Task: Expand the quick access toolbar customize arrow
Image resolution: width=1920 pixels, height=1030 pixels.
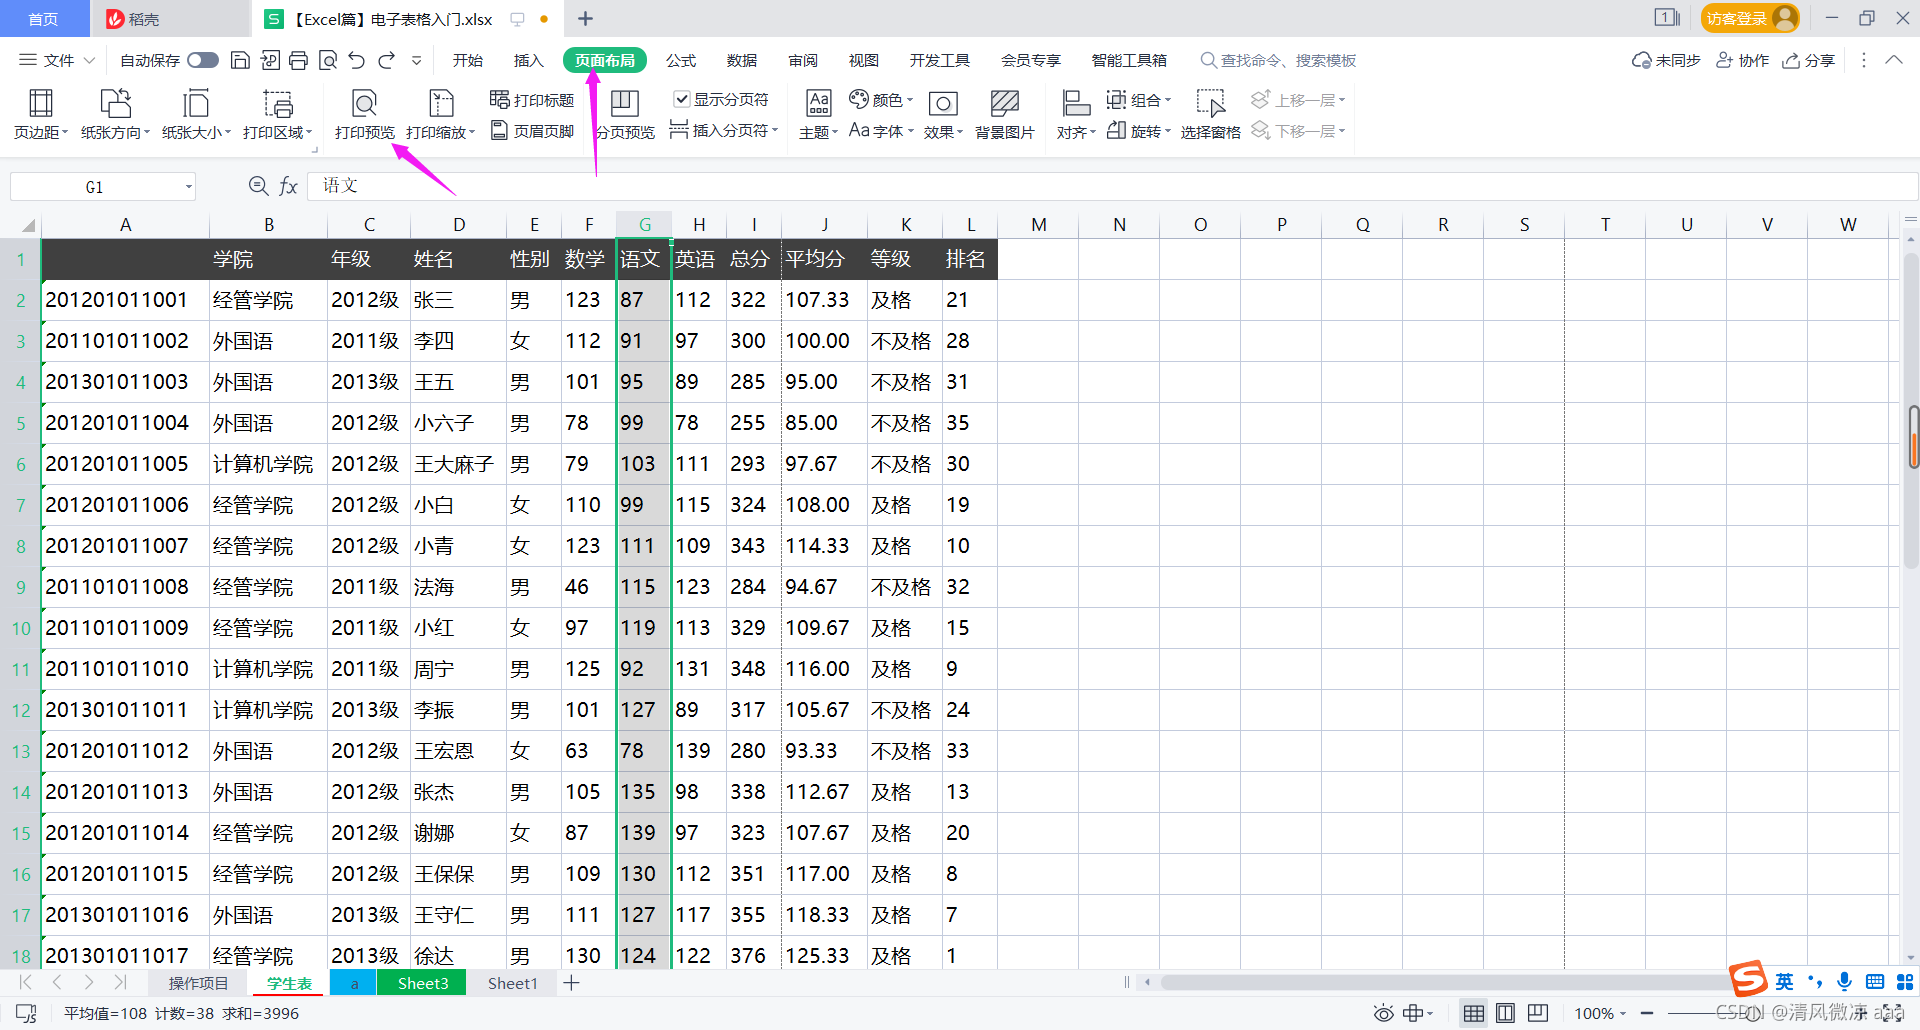Action: click(x=417, y=60)
